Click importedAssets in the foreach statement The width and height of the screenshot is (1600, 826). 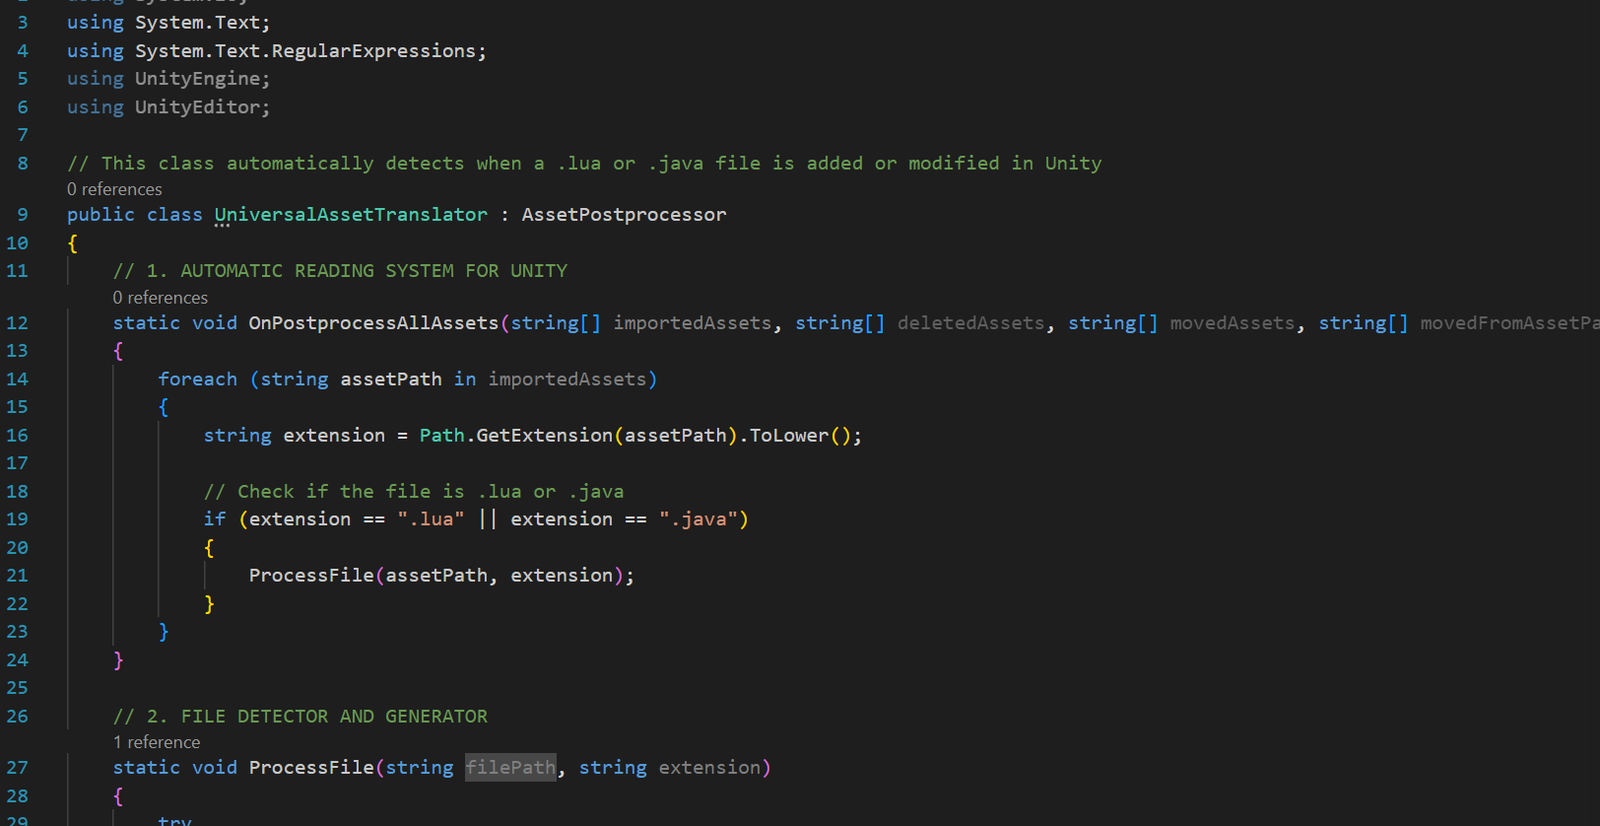(567, 379)
